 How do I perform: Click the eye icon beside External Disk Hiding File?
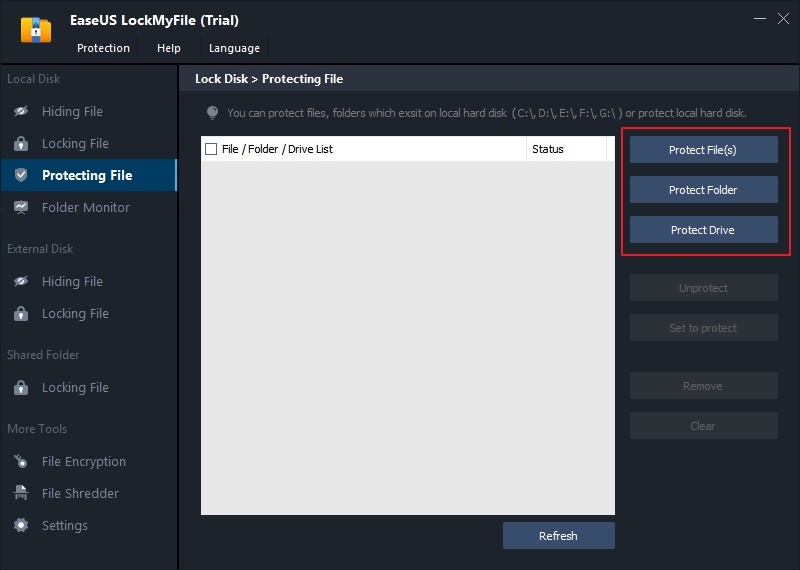[21, 281]
